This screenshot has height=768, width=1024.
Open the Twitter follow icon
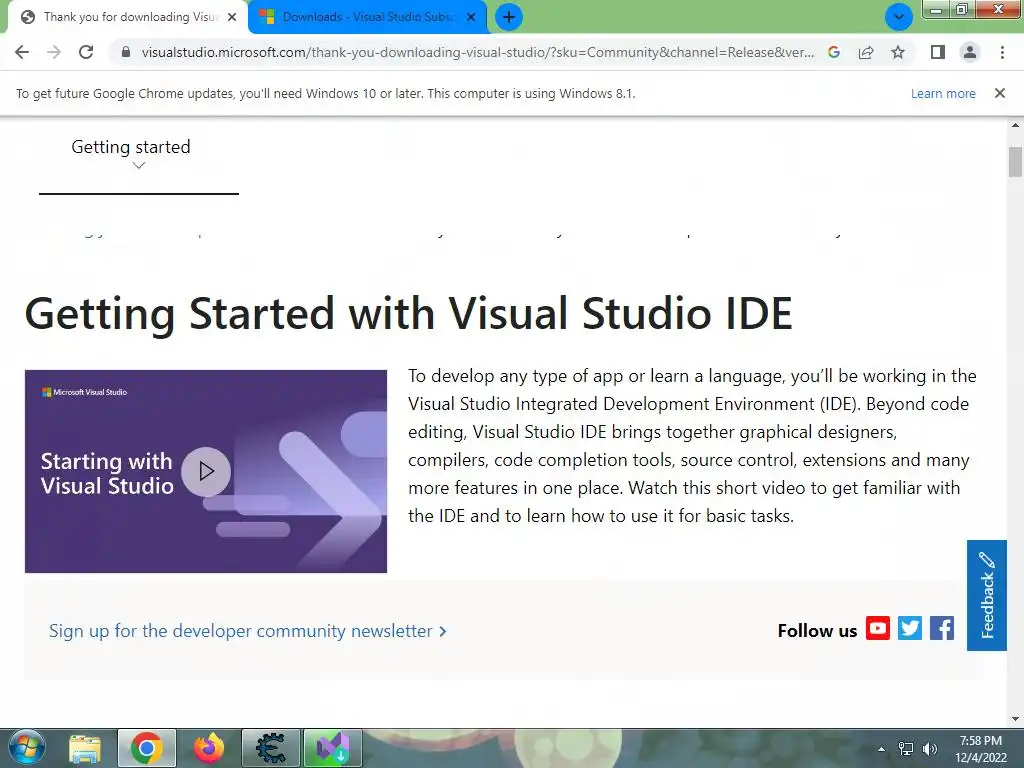click(x=910, y=628)
